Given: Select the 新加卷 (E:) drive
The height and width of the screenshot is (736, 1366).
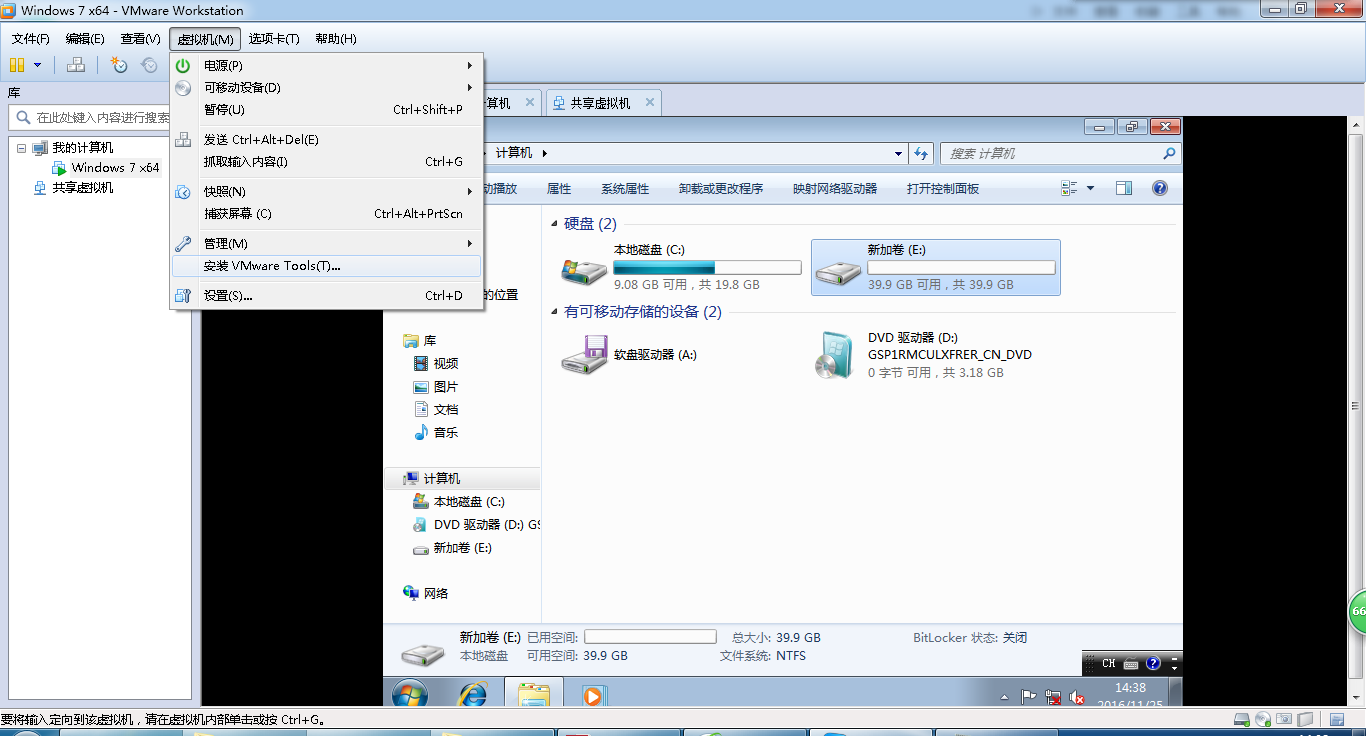Looking at the screenshot, I should 936,267.
